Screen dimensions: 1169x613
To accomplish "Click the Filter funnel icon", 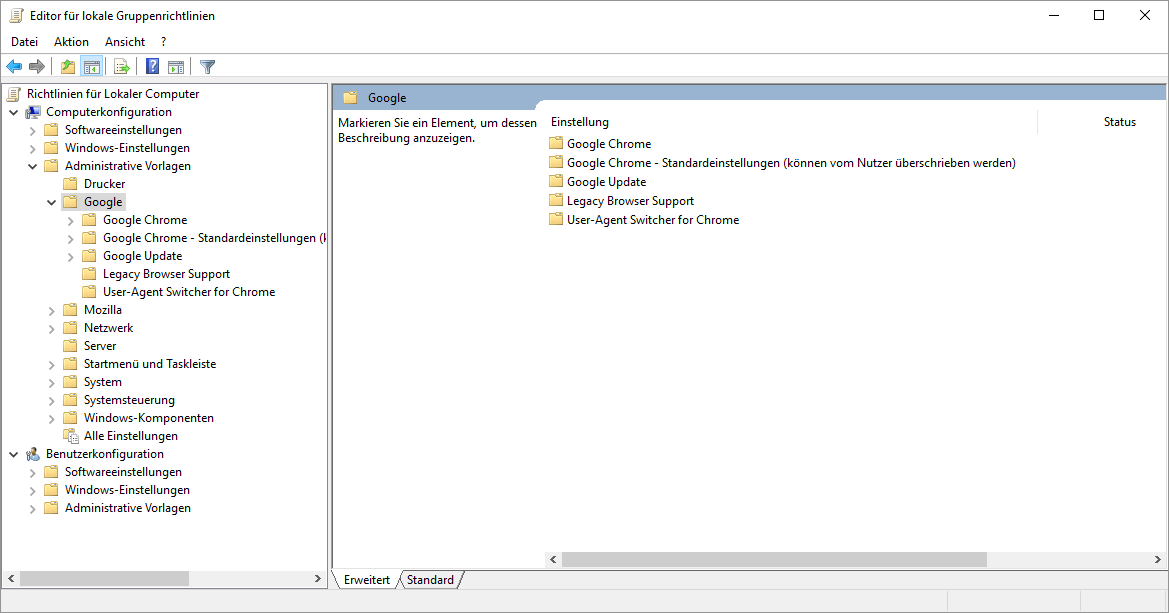I will click(207, 67).
